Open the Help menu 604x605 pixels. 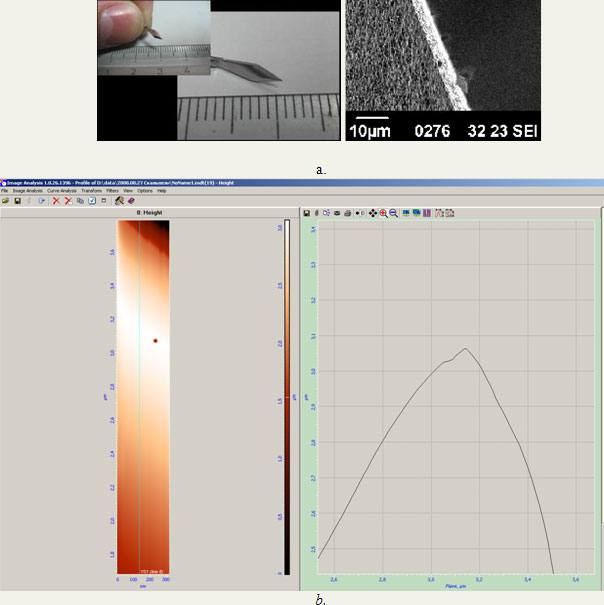tap(162, 191)
